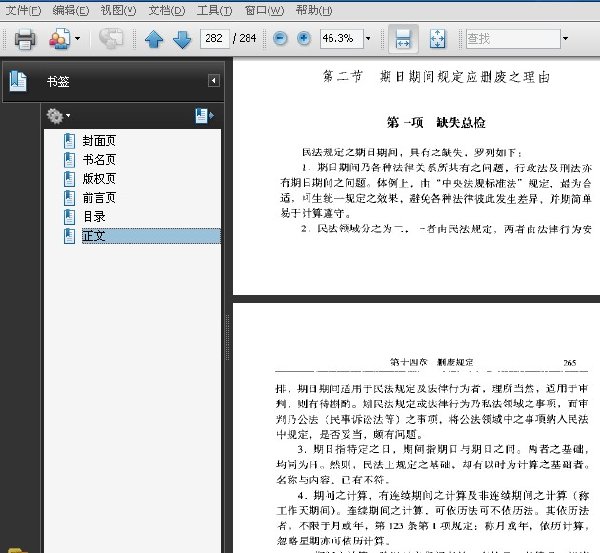The height and width of the screenshot is (553, 600).
Task: Click the bookmark icon beside 封面页
Action: point(69,141)
